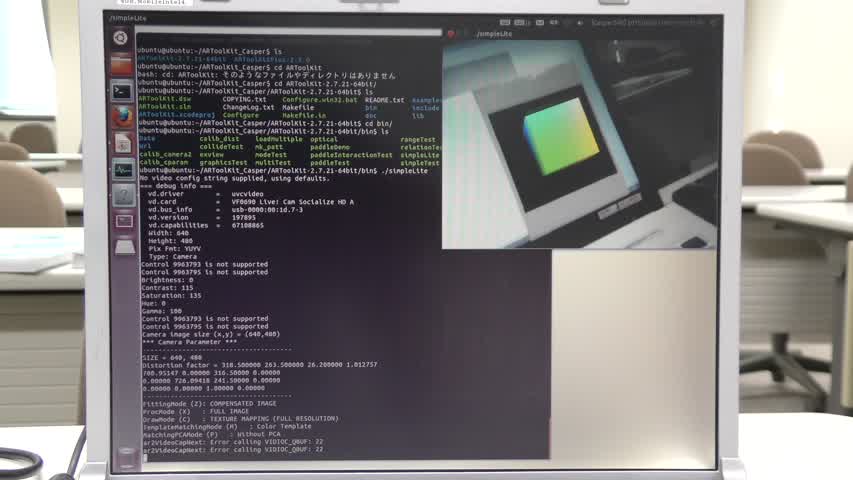Viewport: 853px width, 480px height.
Task: Open System Monitor launcher icon
Action: 123,170
